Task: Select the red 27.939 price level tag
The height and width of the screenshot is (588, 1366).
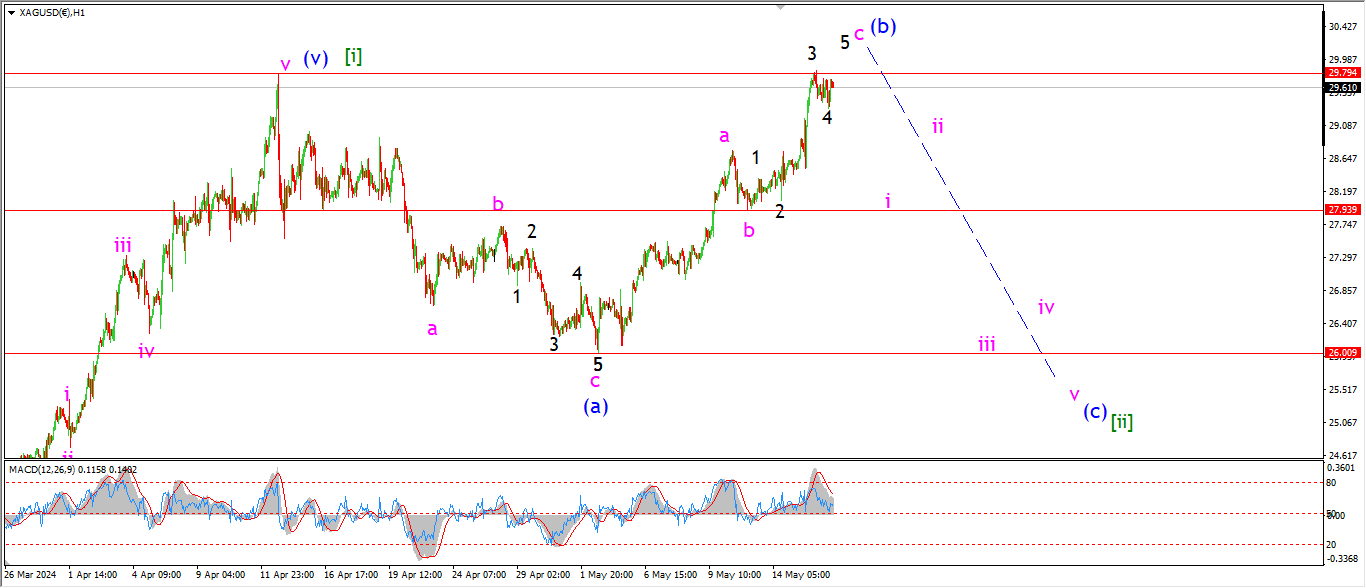Action: click(1341, 210)
